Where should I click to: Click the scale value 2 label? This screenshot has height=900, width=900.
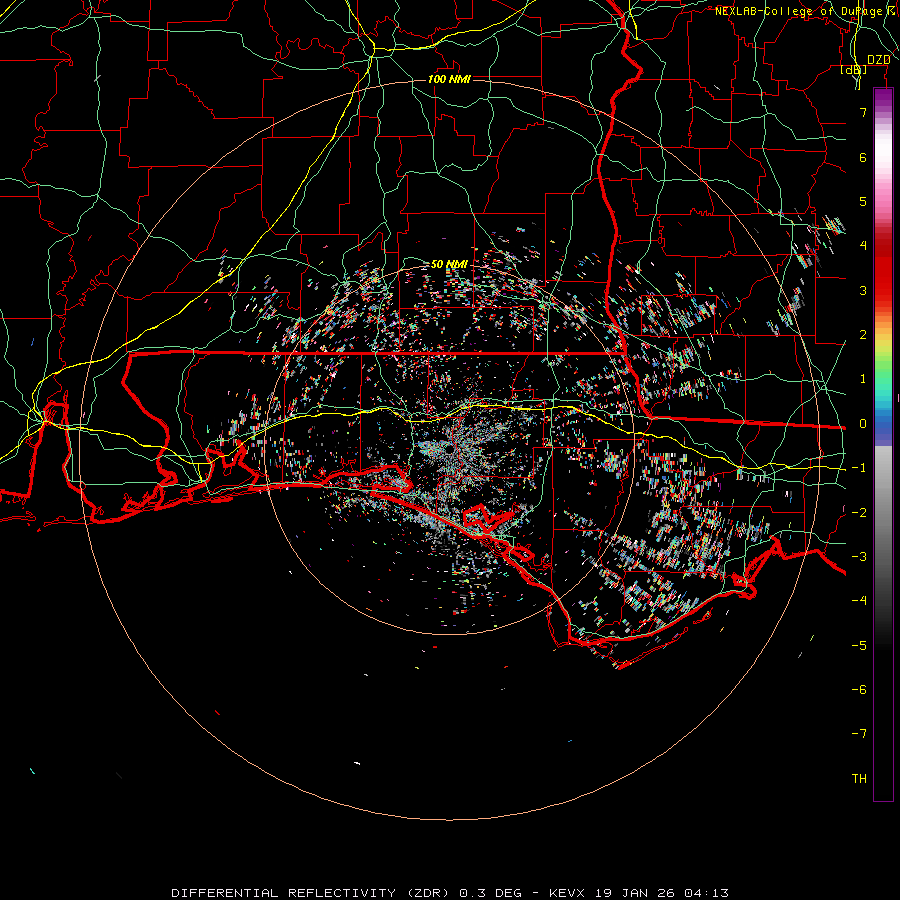click(x=863, y=335)
